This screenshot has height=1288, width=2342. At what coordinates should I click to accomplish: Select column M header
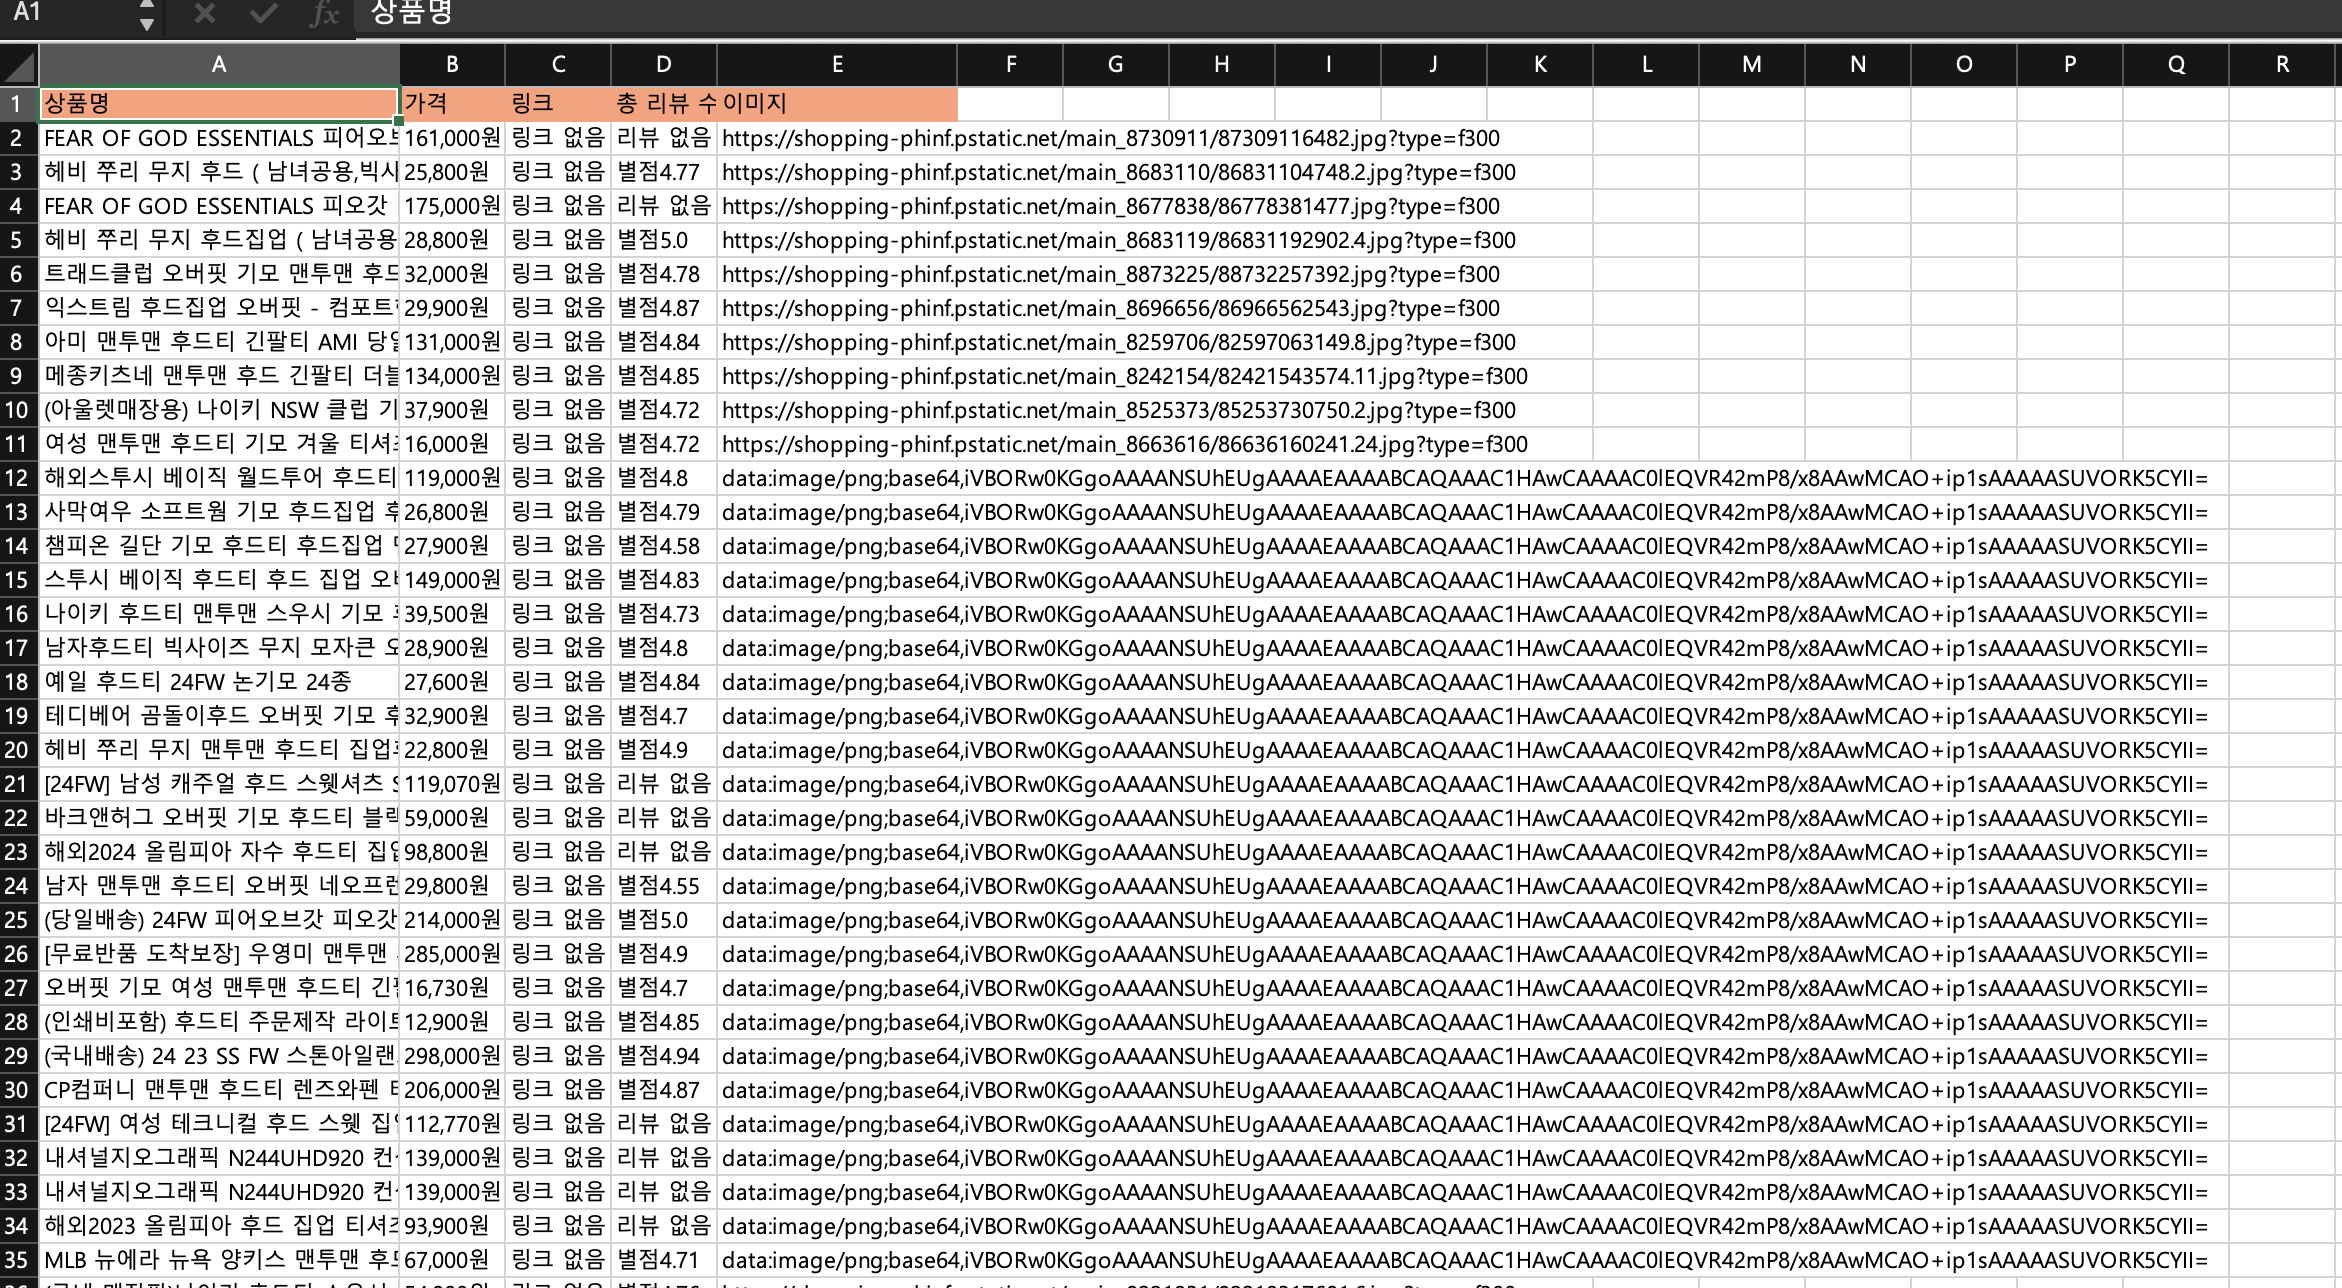[1752, 65]
